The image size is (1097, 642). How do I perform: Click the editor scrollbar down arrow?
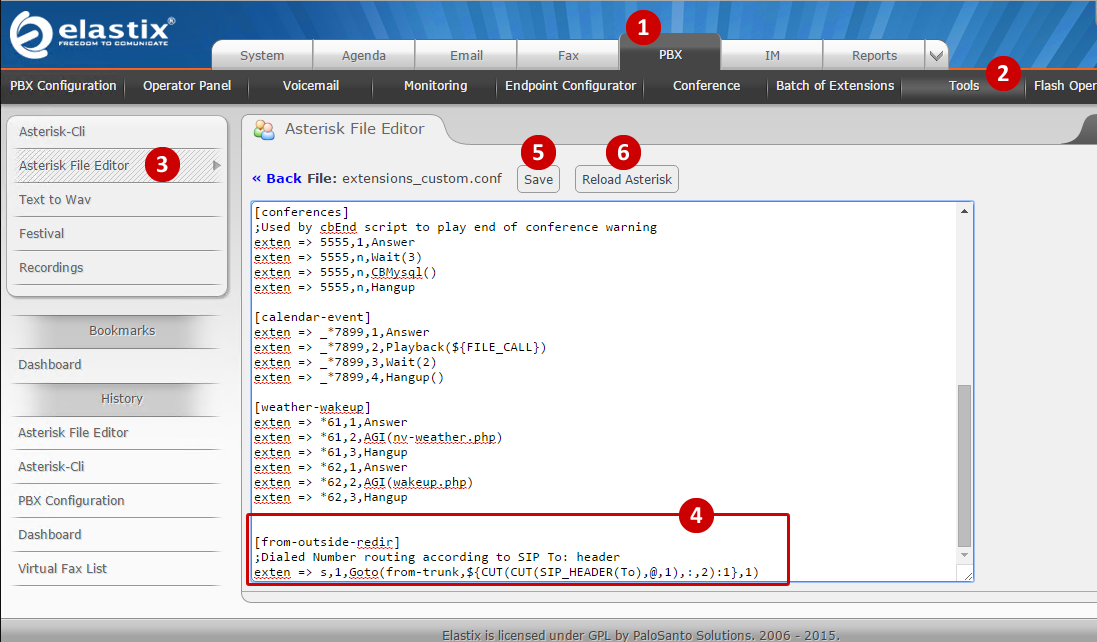click(964, 555)
